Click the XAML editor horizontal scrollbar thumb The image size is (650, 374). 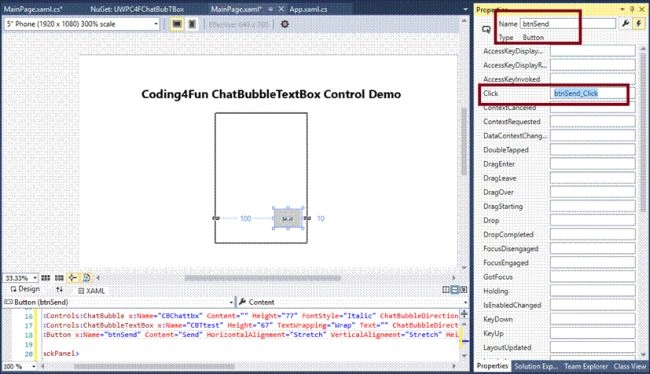pos(154,367)
